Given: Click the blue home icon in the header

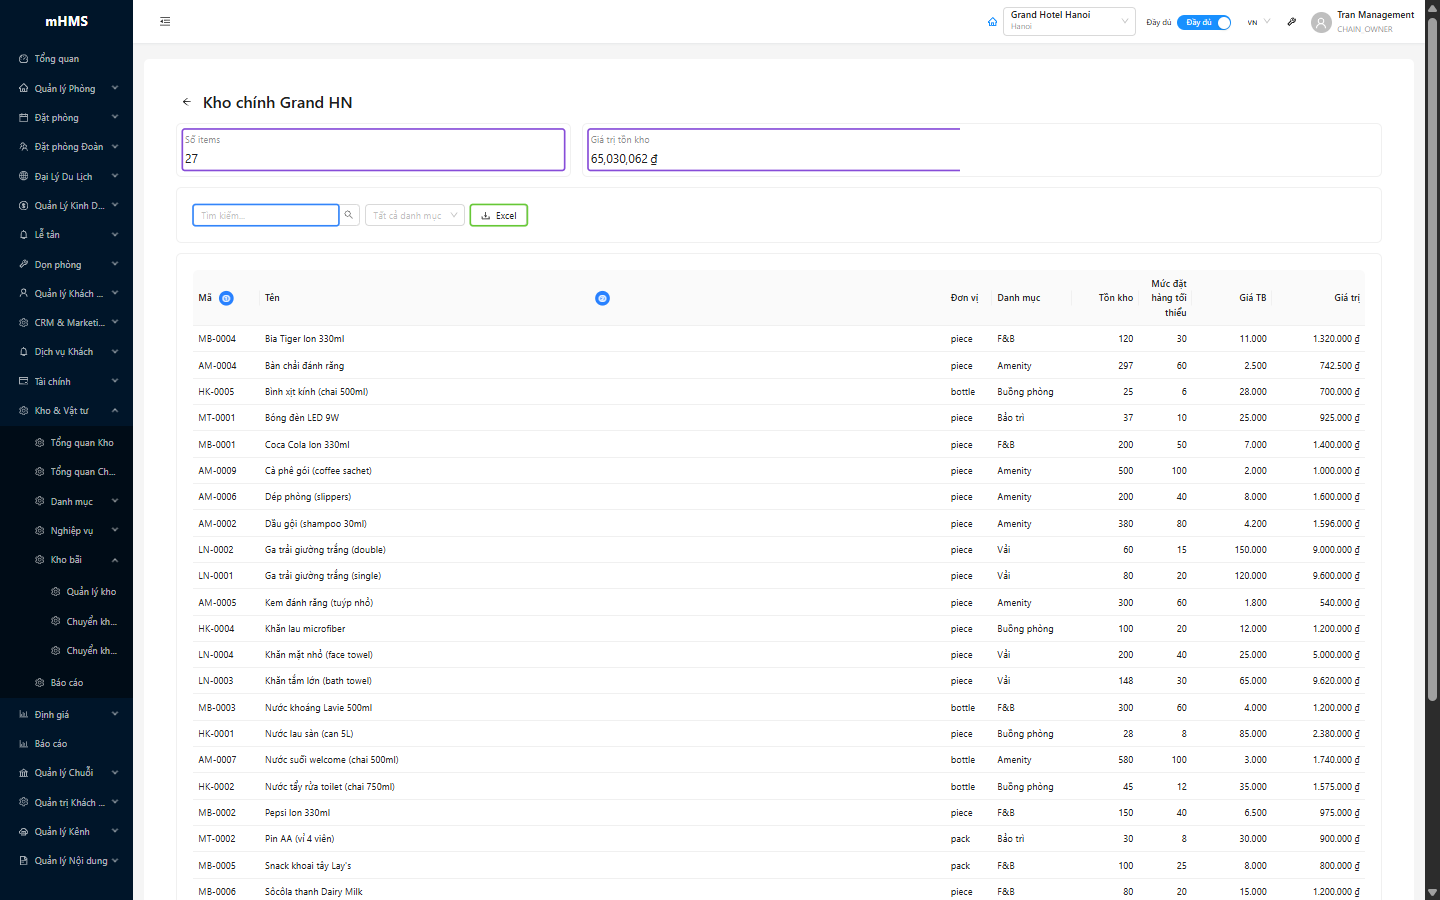Looking at the screenshot, I should 992,22.
